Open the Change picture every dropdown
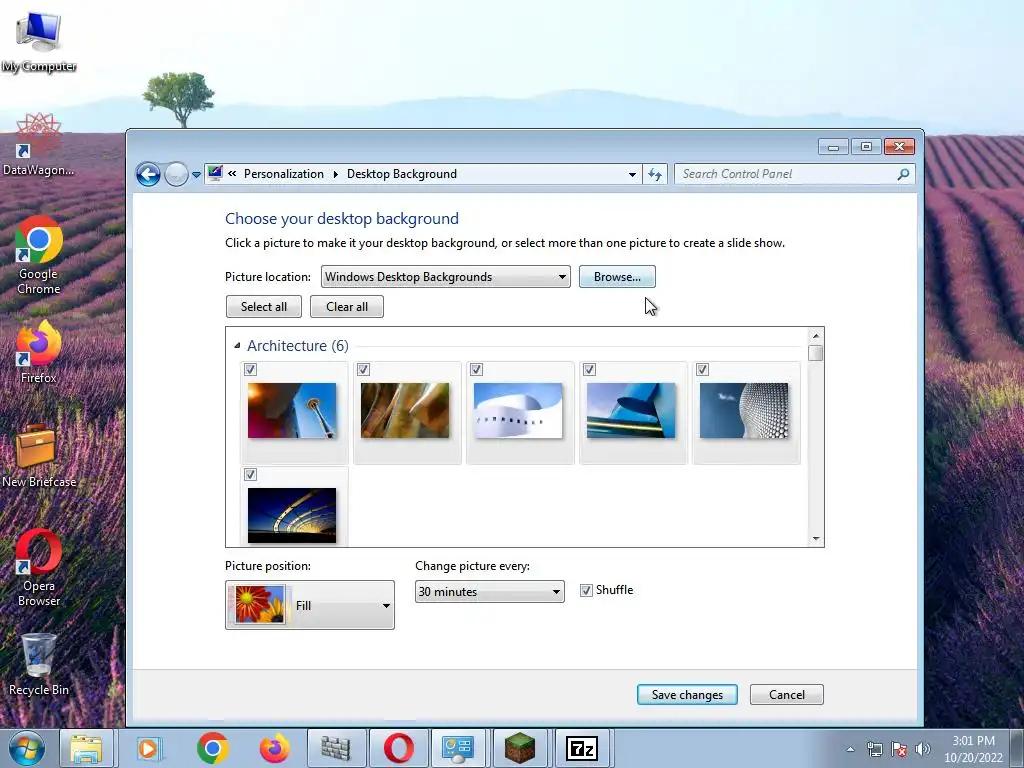 (x=490, y=592)
